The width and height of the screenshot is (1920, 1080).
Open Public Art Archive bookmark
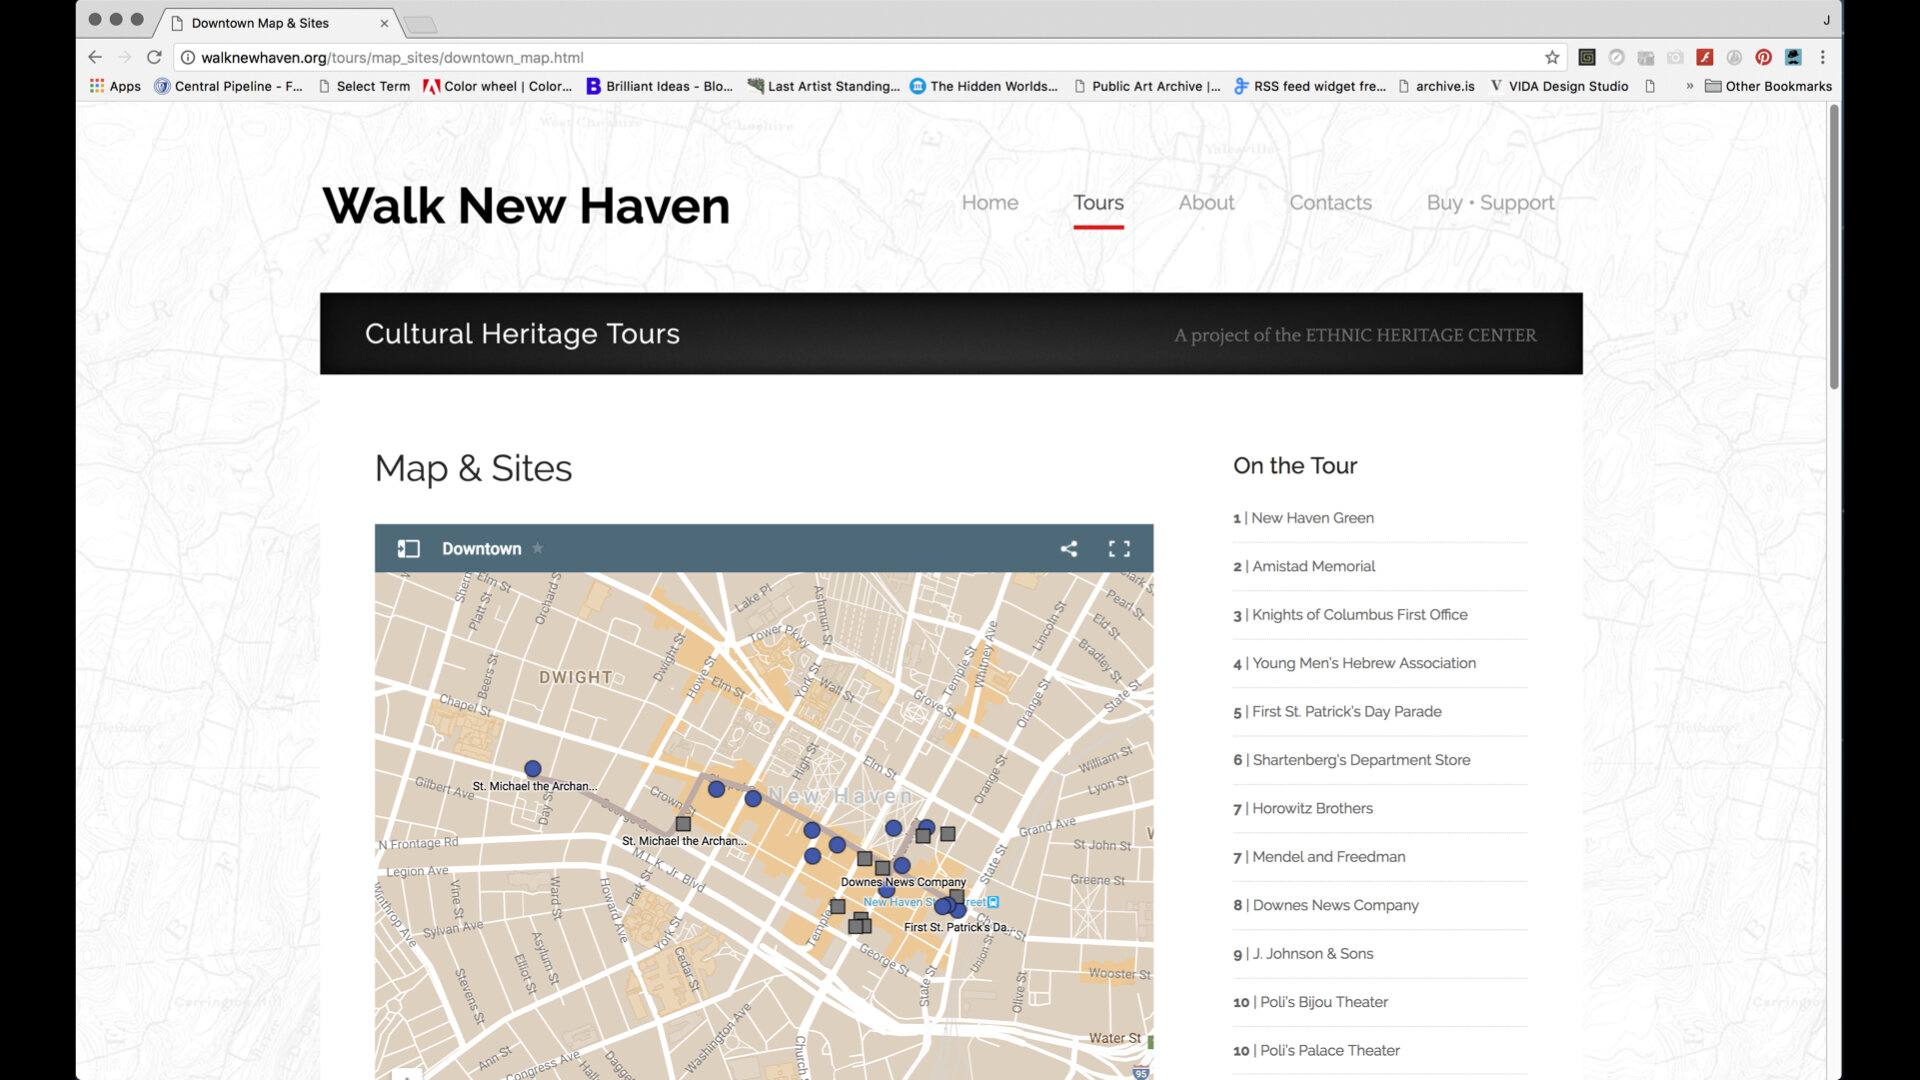pyautogui.click(x=1147, y=86)
